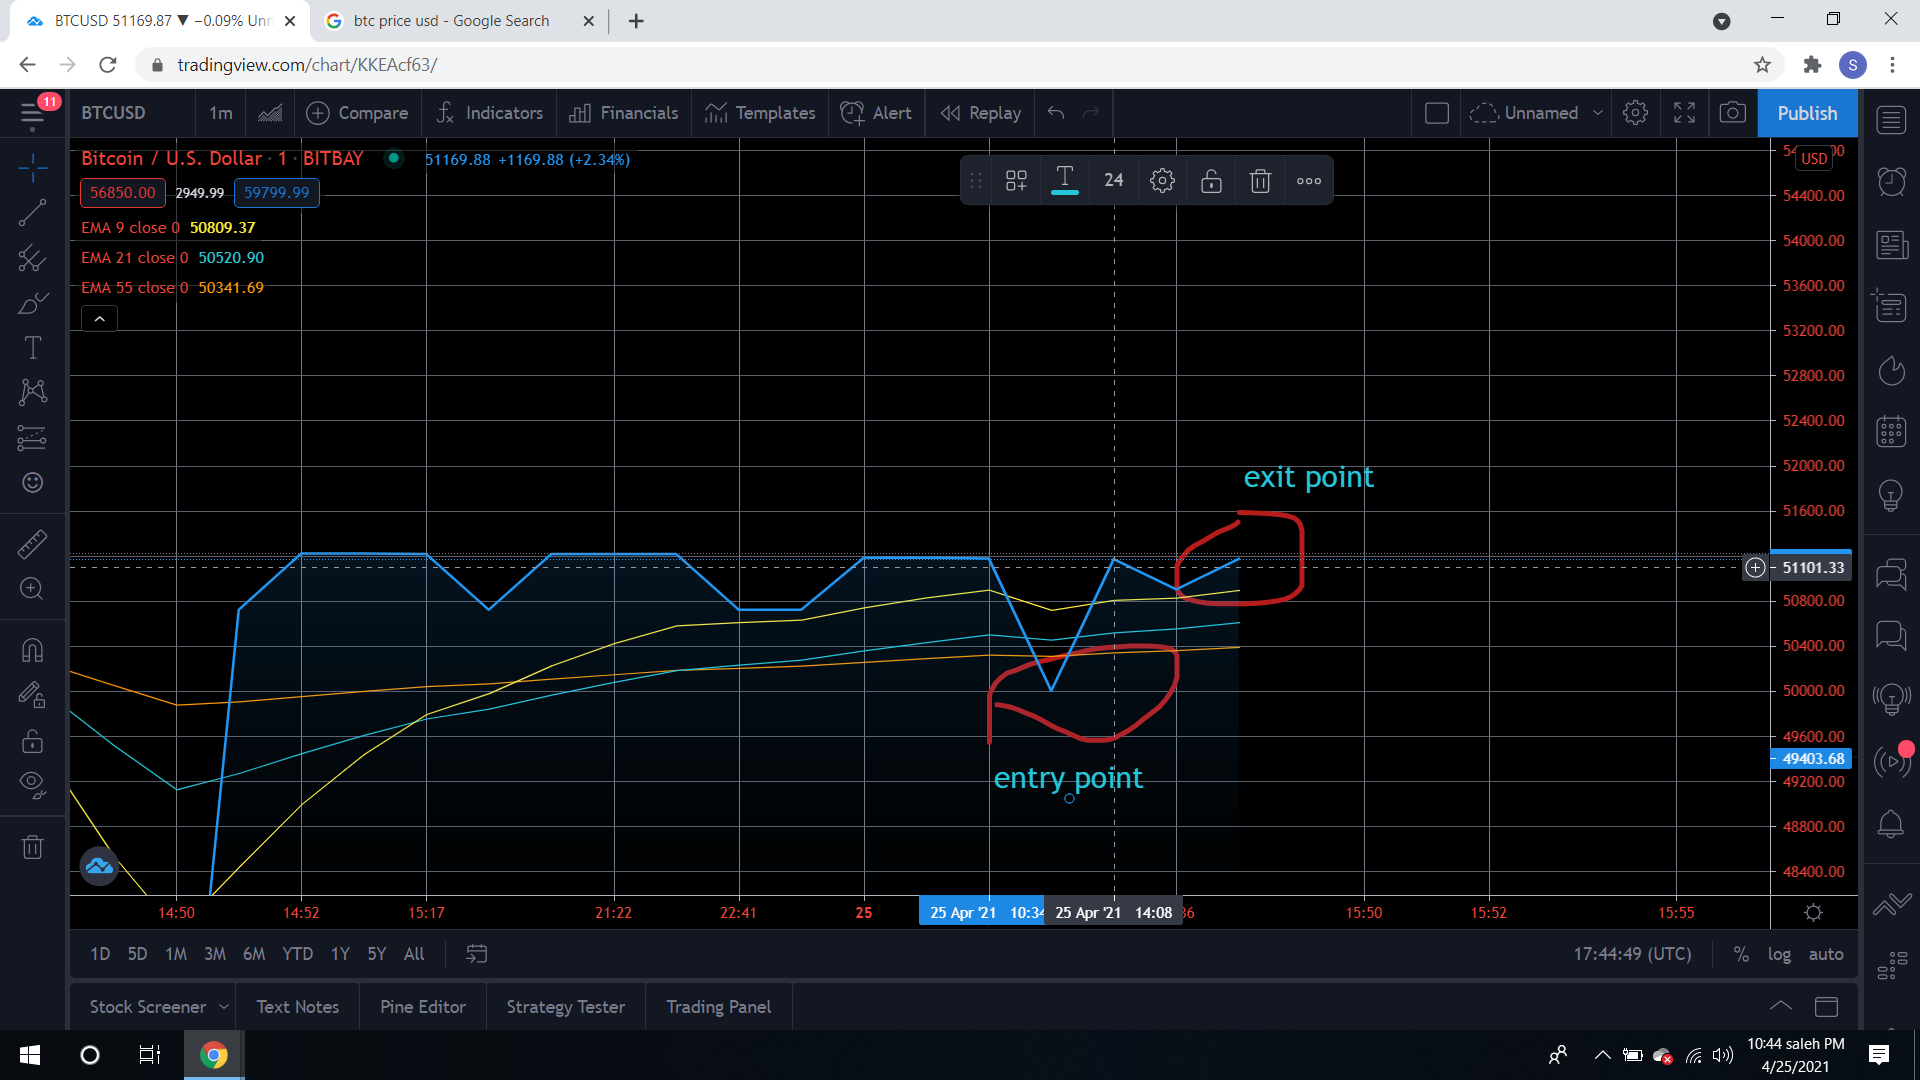Select the Text annotation tool in sidebar
The height and width of the screenshot is (1080, 1920).
(32, 347)
